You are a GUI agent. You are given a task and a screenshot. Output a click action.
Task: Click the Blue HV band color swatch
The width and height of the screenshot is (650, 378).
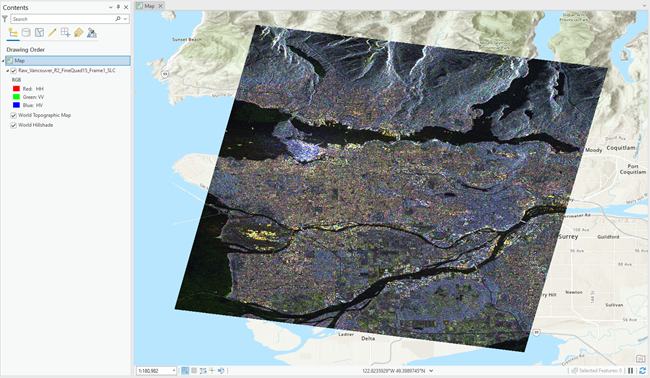(16, 105)
